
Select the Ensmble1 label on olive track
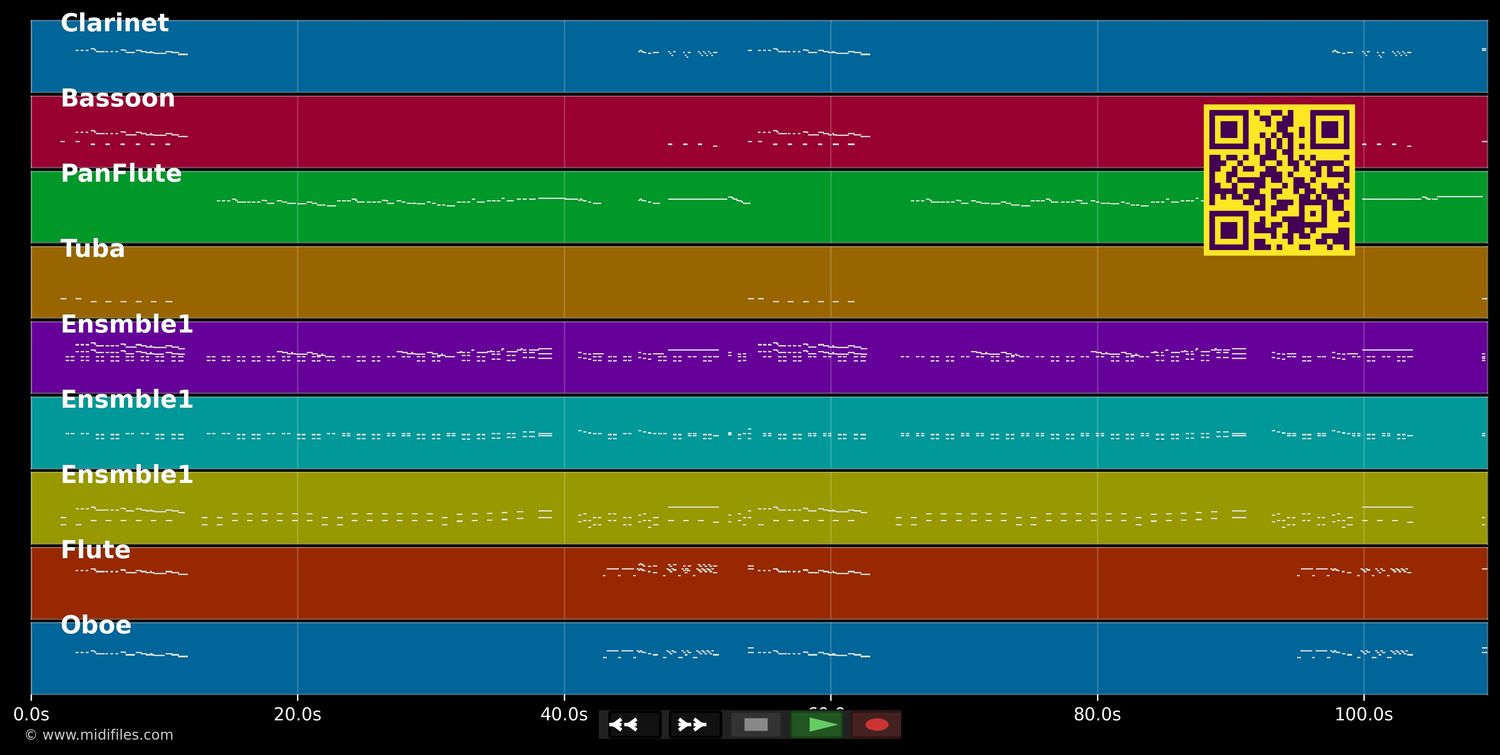tap(127, 475)
